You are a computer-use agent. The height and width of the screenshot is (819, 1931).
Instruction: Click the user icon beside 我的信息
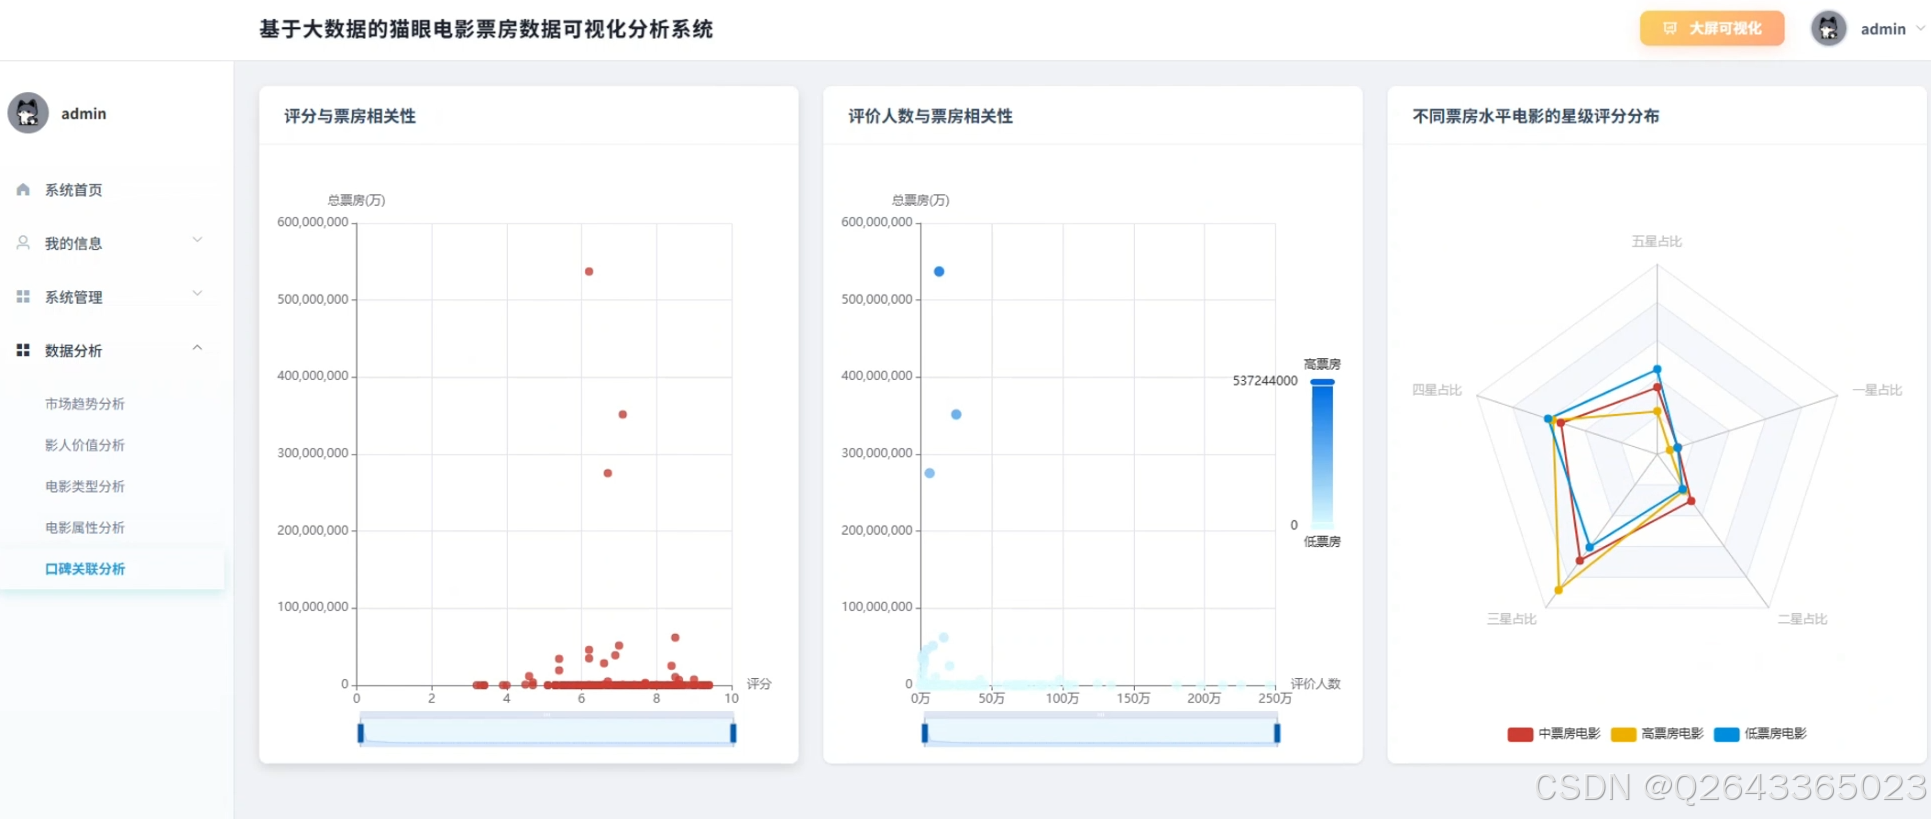23,243
